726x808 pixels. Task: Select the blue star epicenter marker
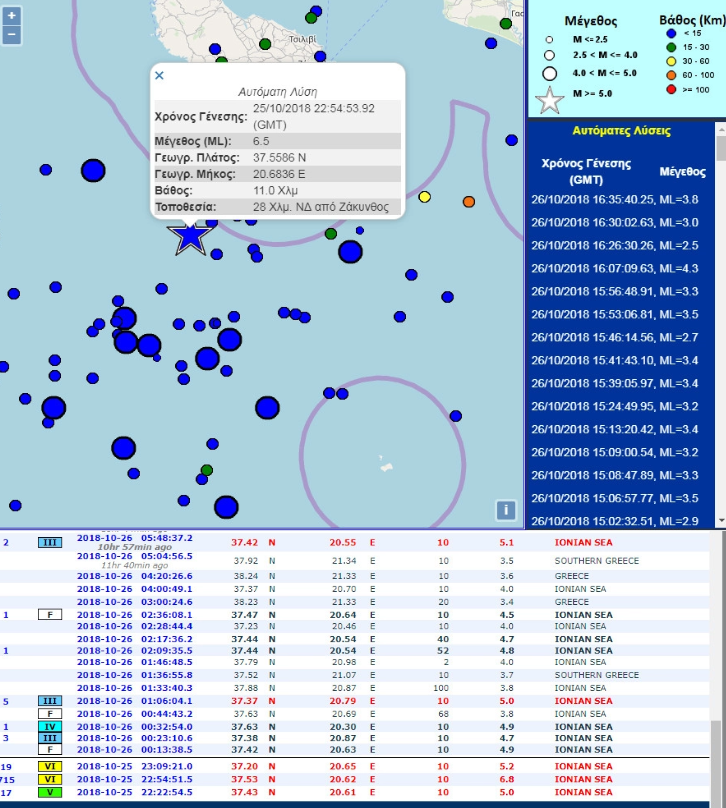[x=190, y=236]
